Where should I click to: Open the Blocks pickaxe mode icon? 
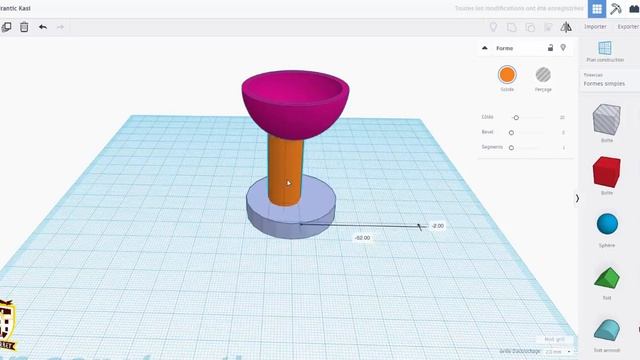(x=616, y=9)
